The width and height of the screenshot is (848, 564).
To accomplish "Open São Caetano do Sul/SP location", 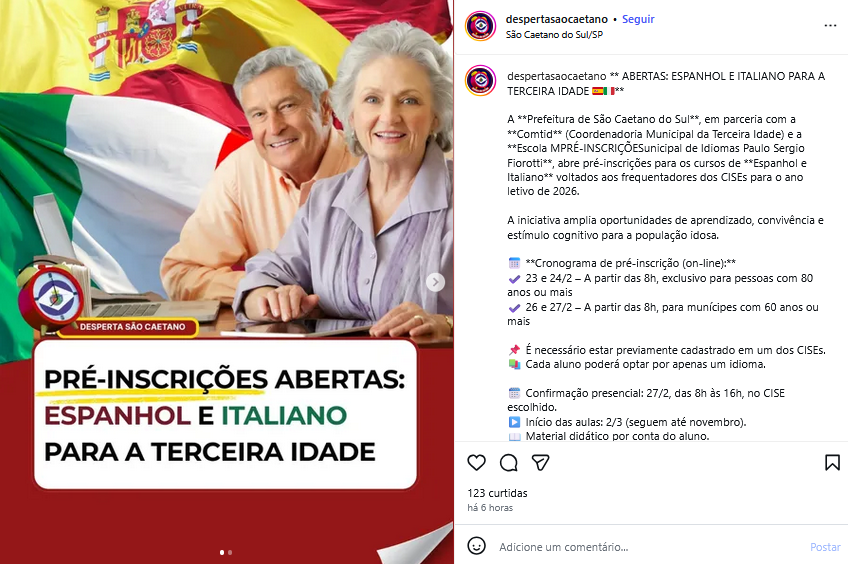I will coord(554,35).
